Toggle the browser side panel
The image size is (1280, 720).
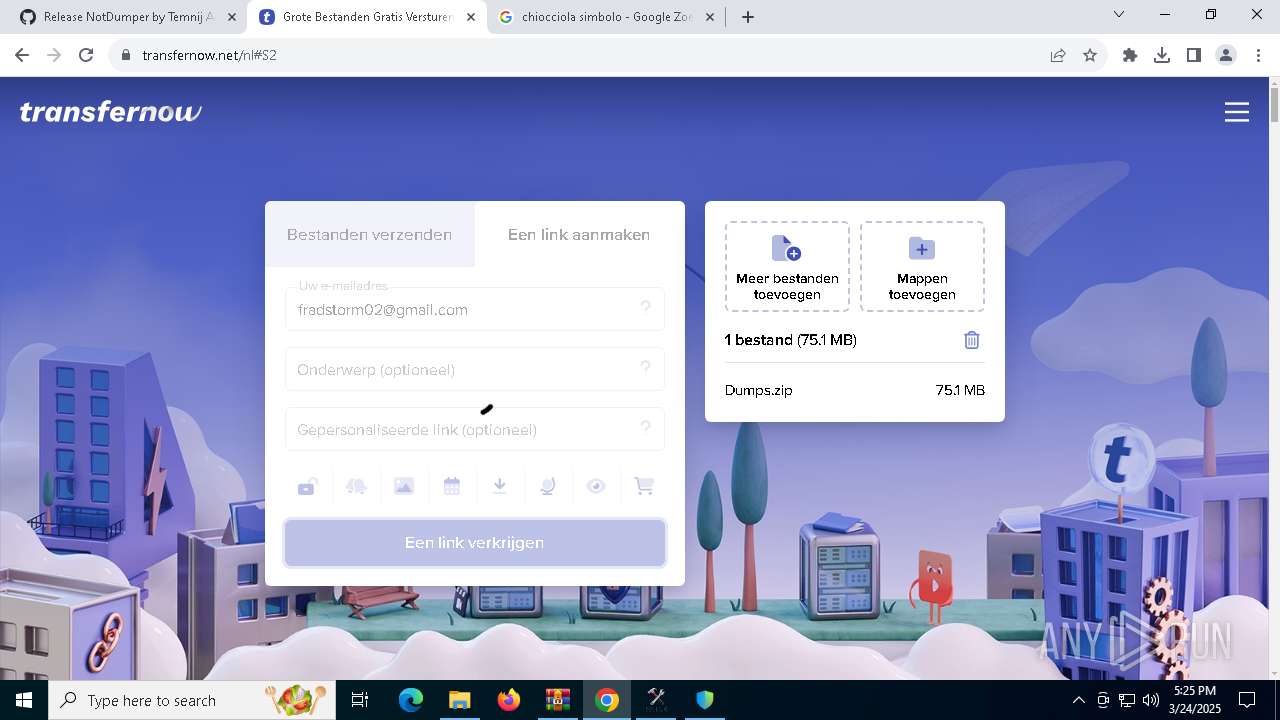click(1194, 55)
